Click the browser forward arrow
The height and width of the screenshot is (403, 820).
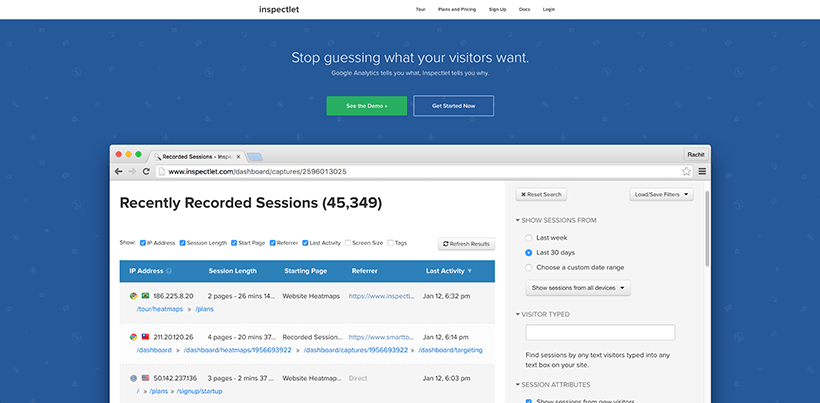click(x=132, y=171)
